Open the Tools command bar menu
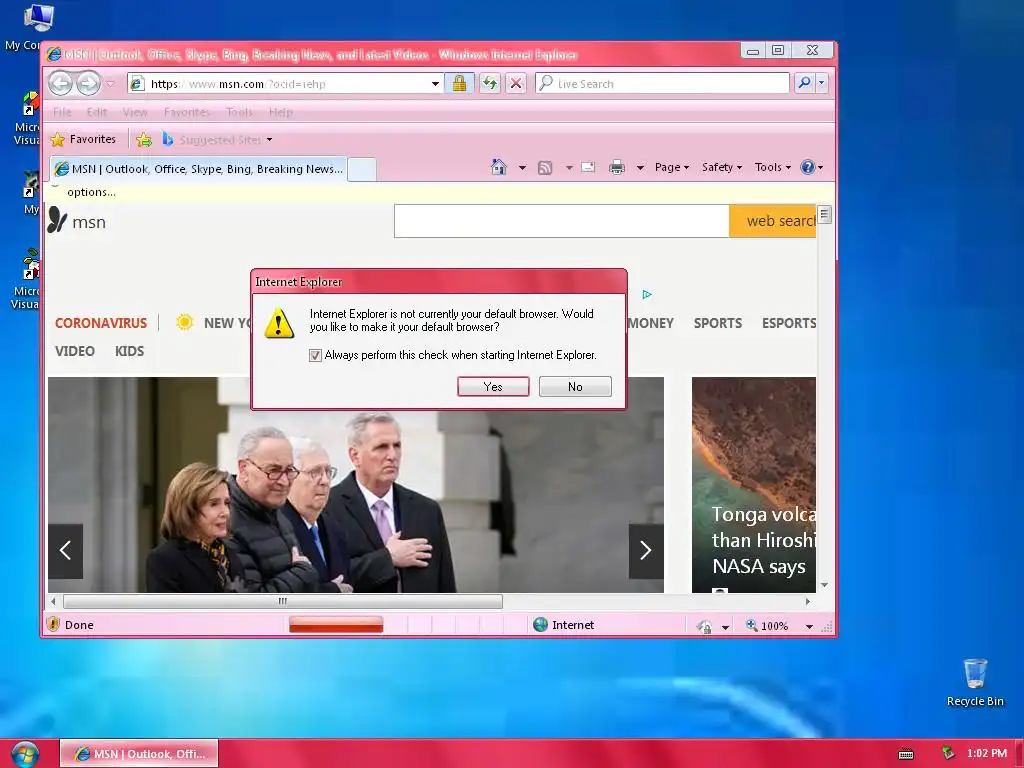 773,167
